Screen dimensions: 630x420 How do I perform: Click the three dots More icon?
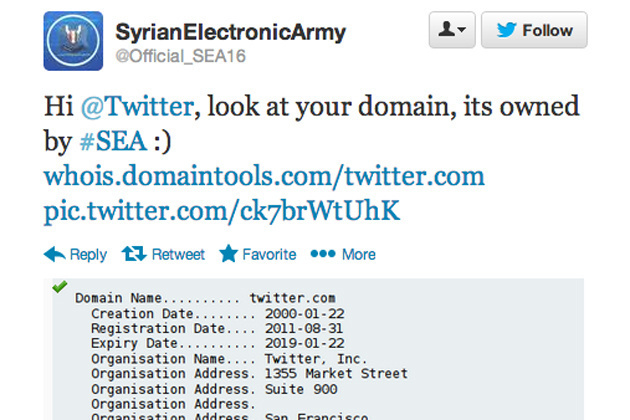323,254
